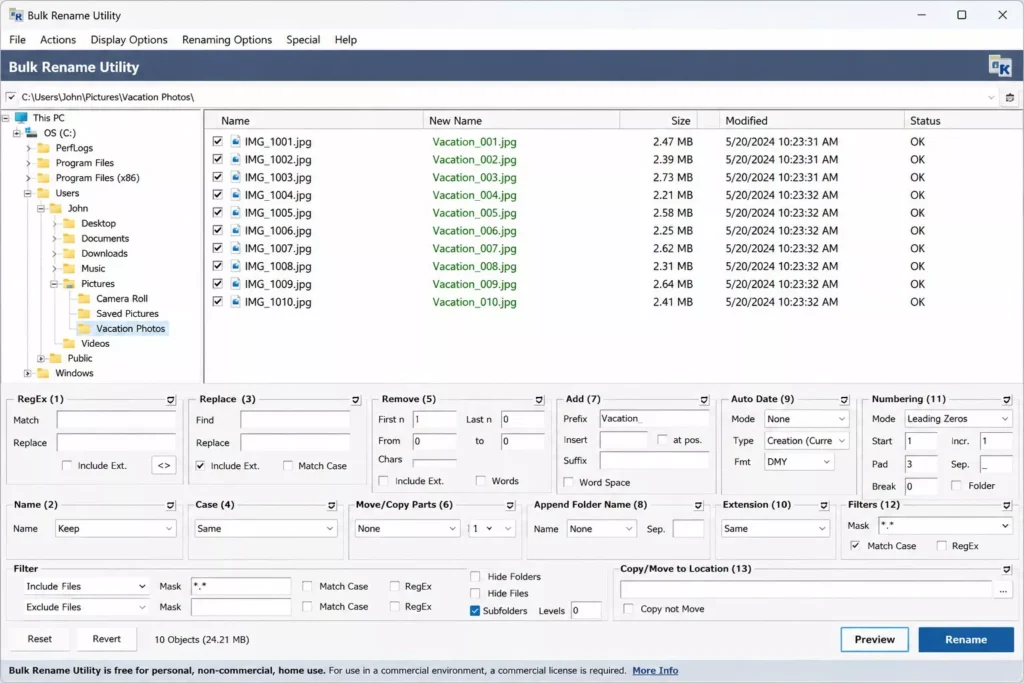Click the Case (4) panel toggle icon

click(x=331, y=505)
